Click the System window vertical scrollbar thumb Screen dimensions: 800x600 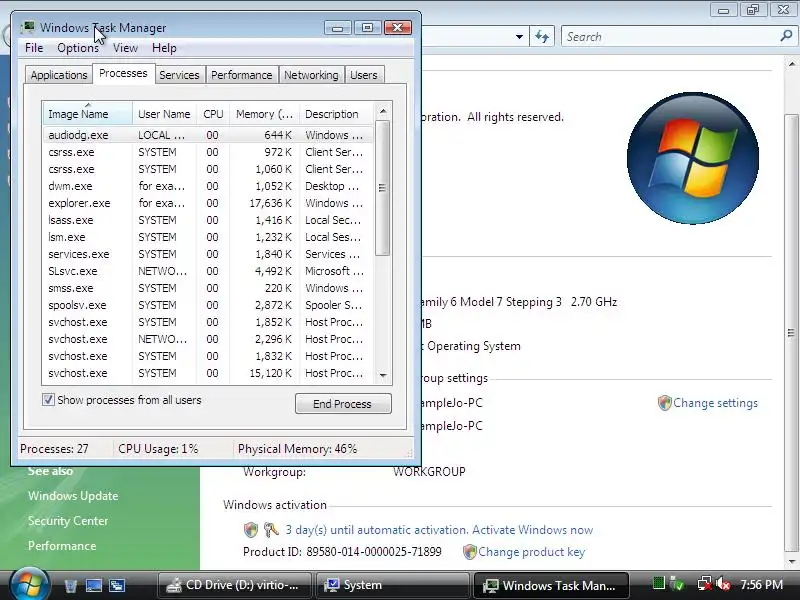click(x=791, y=333)
